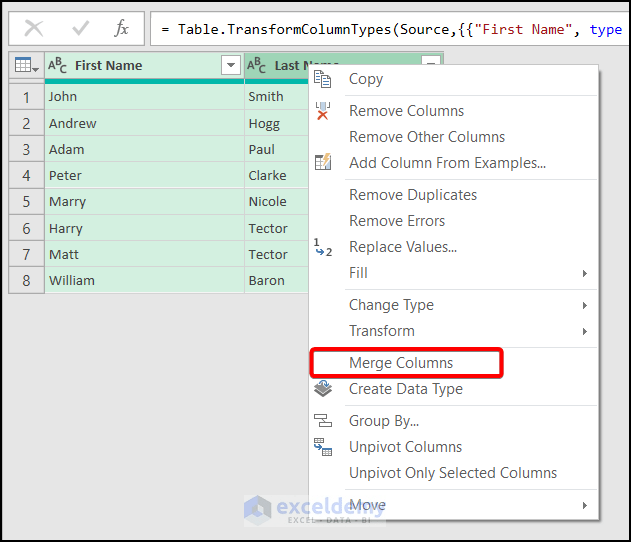Select Merge Columns option
Screen dimensions: 631x542
[x=454, y=363]
